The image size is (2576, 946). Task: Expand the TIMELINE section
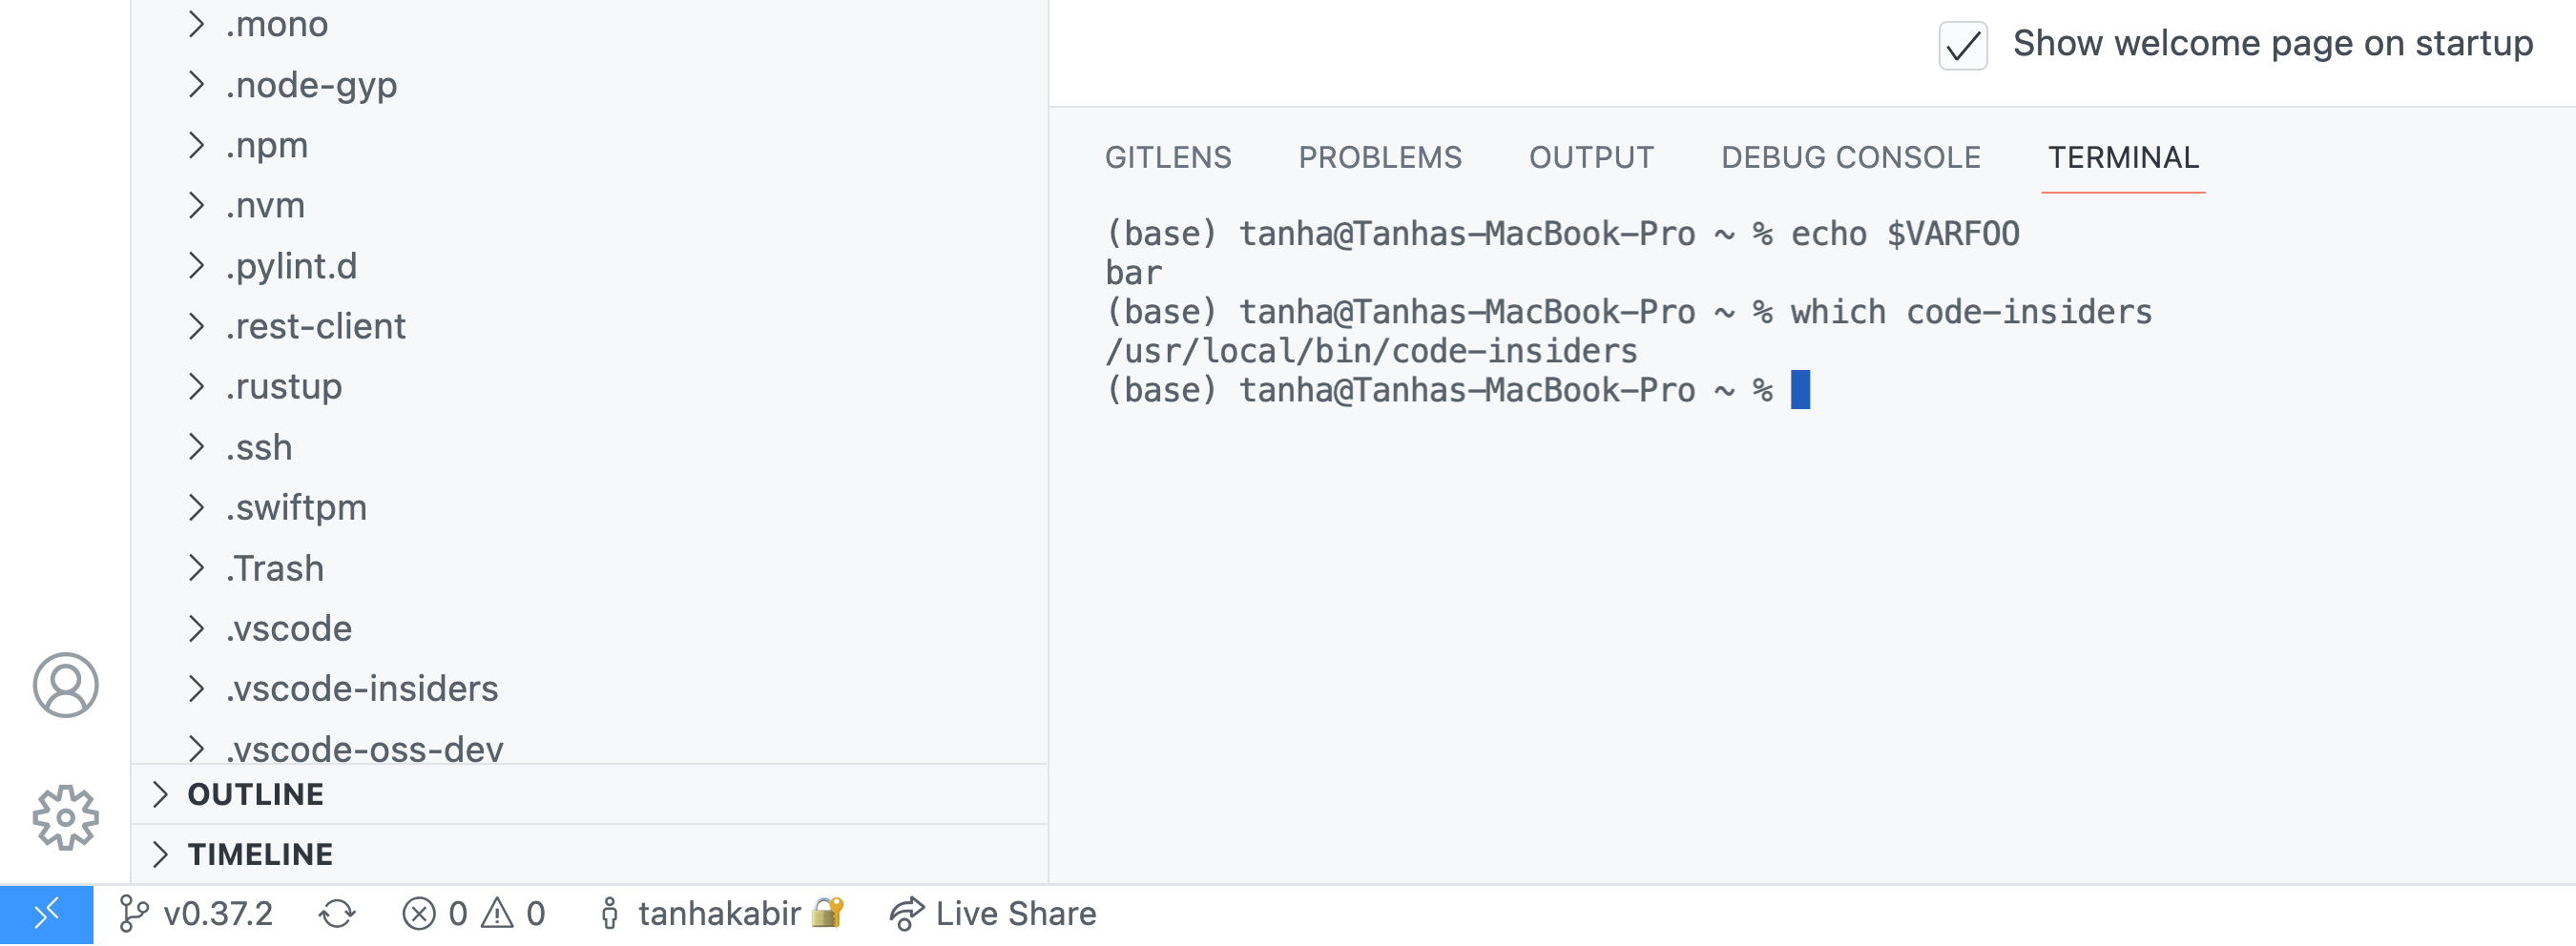pos(260,854)
